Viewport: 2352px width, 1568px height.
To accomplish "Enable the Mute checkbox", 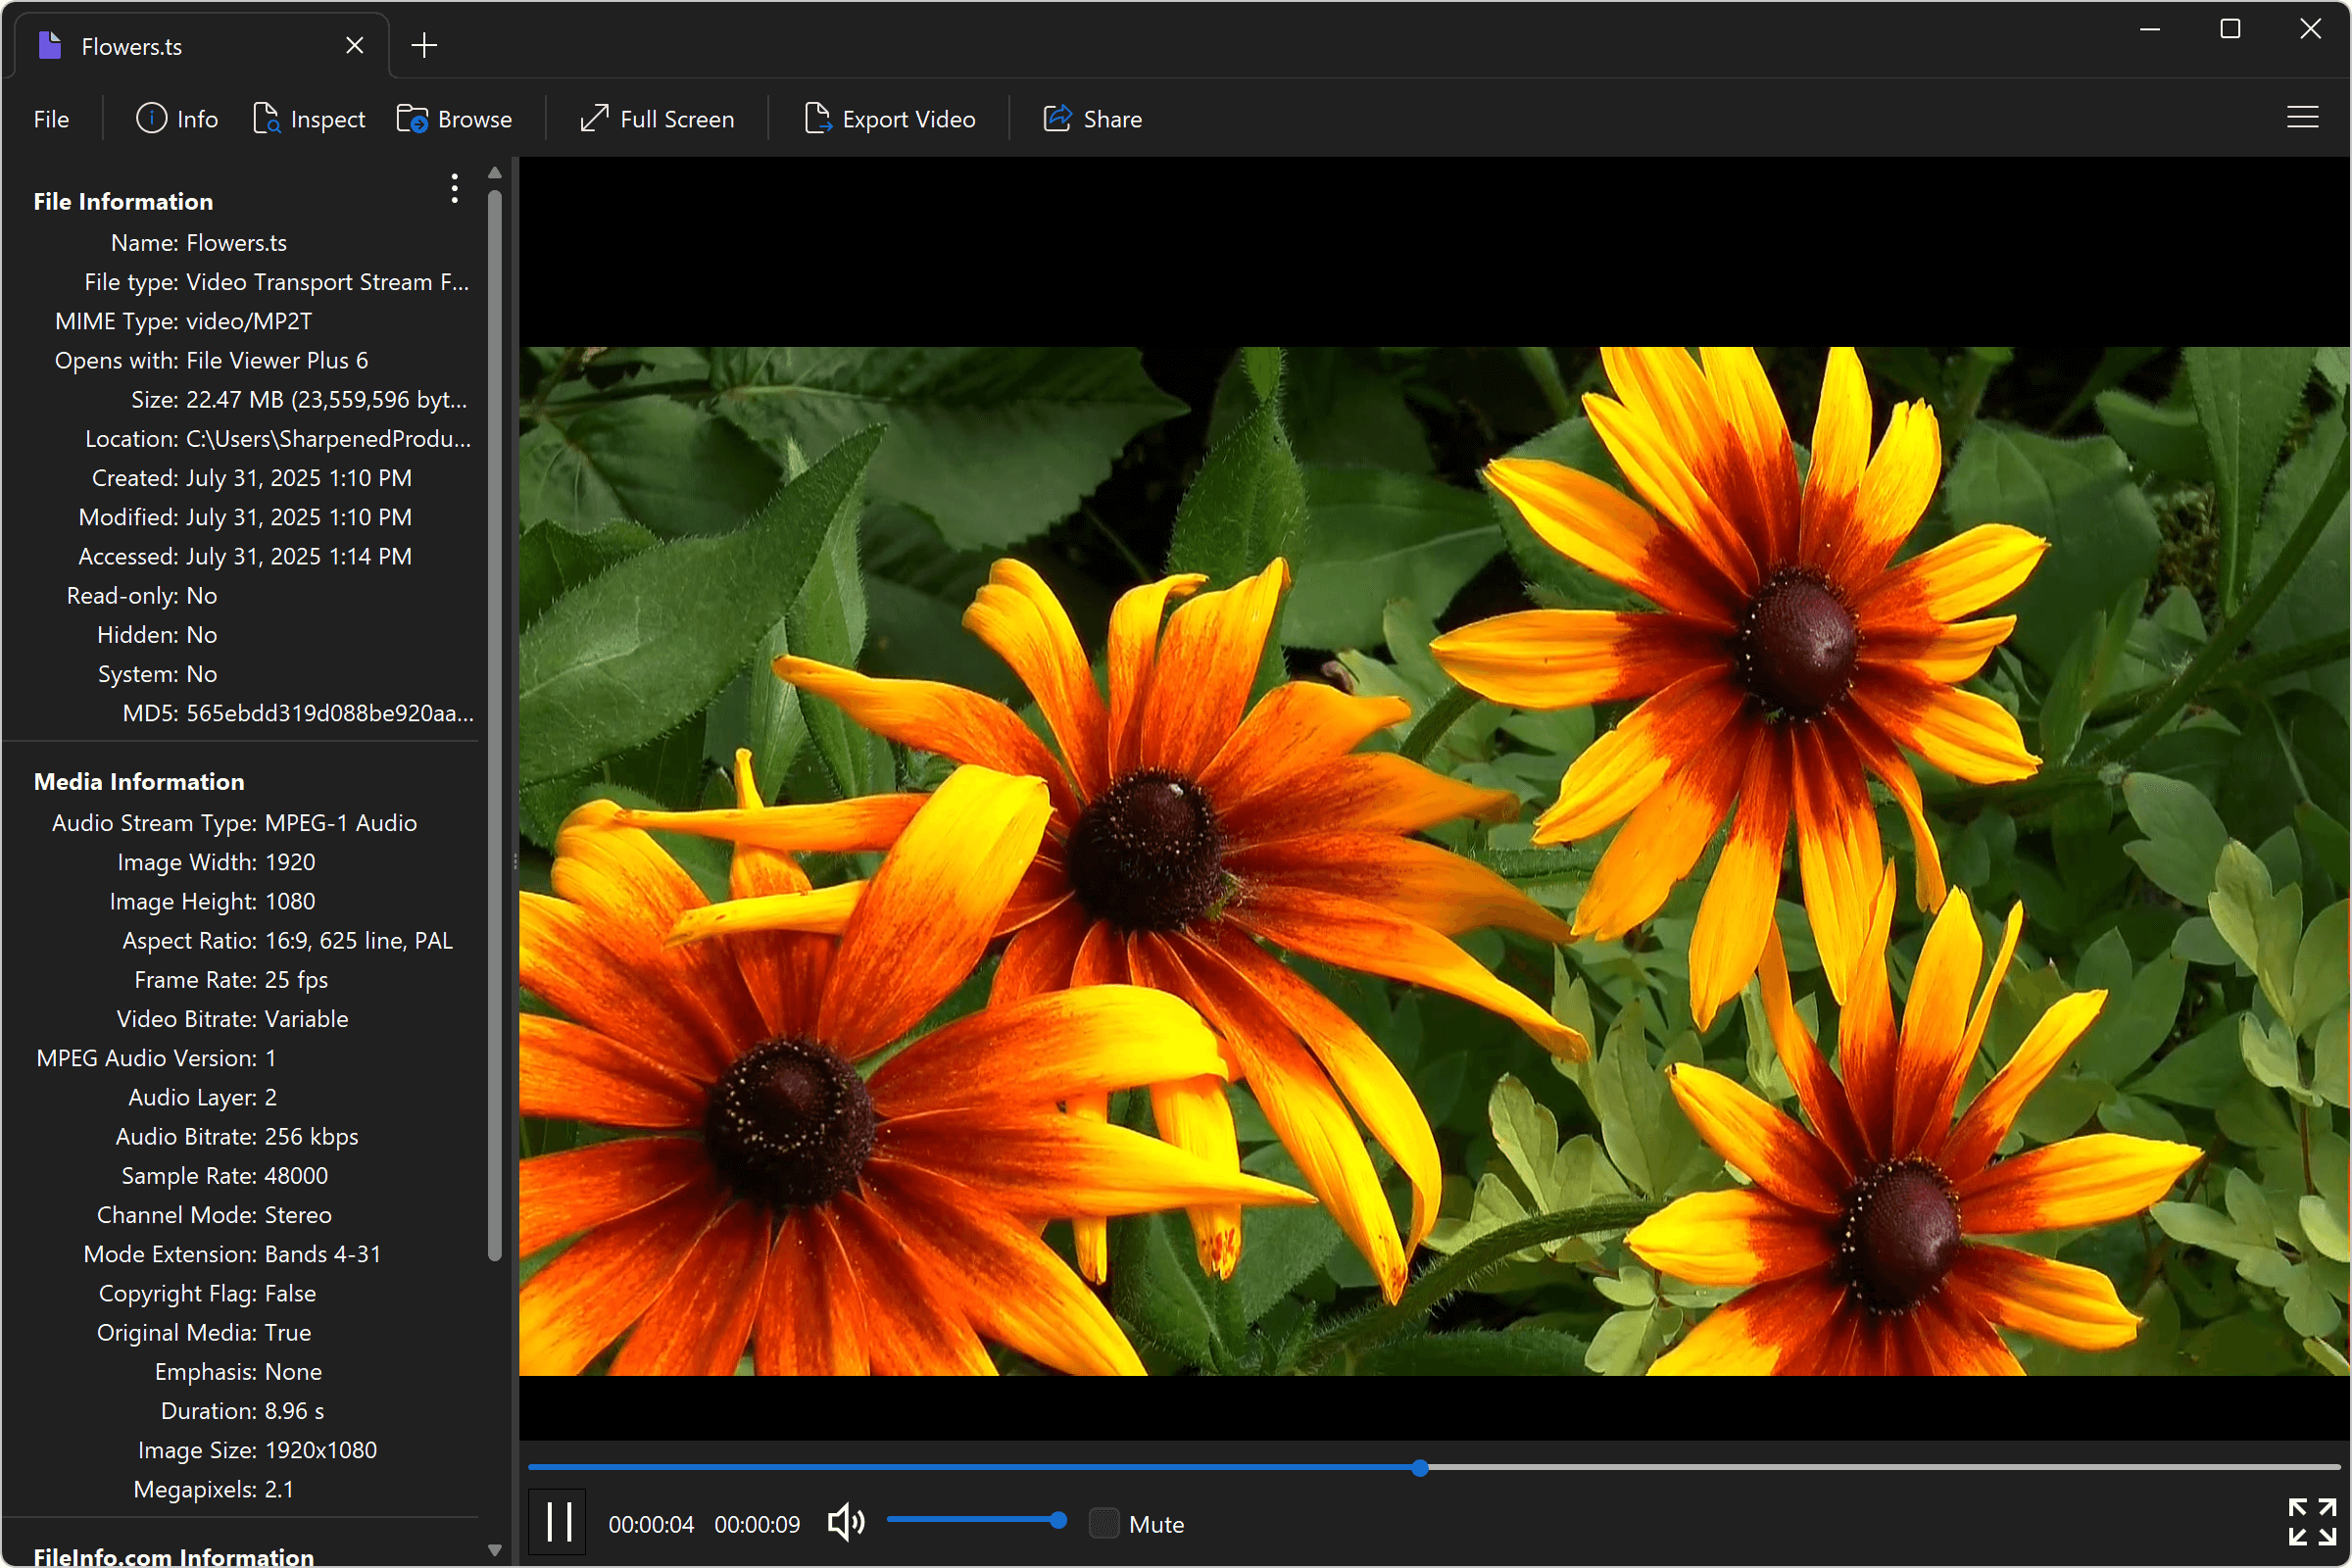I will point(1104,1523).
